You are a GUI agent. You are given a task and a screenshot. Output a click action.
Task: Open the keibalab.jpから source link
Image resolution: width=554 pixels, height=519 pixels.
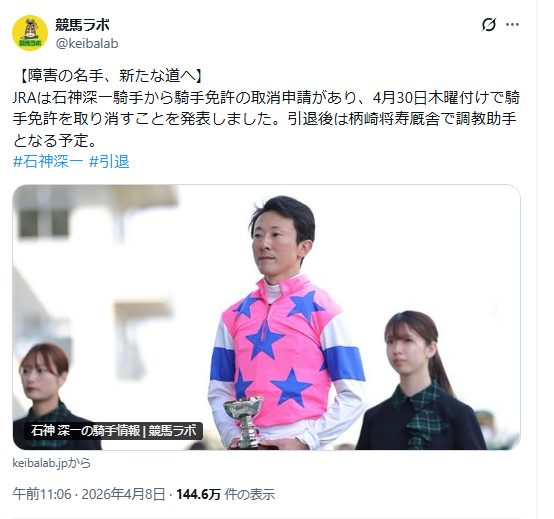52,462
